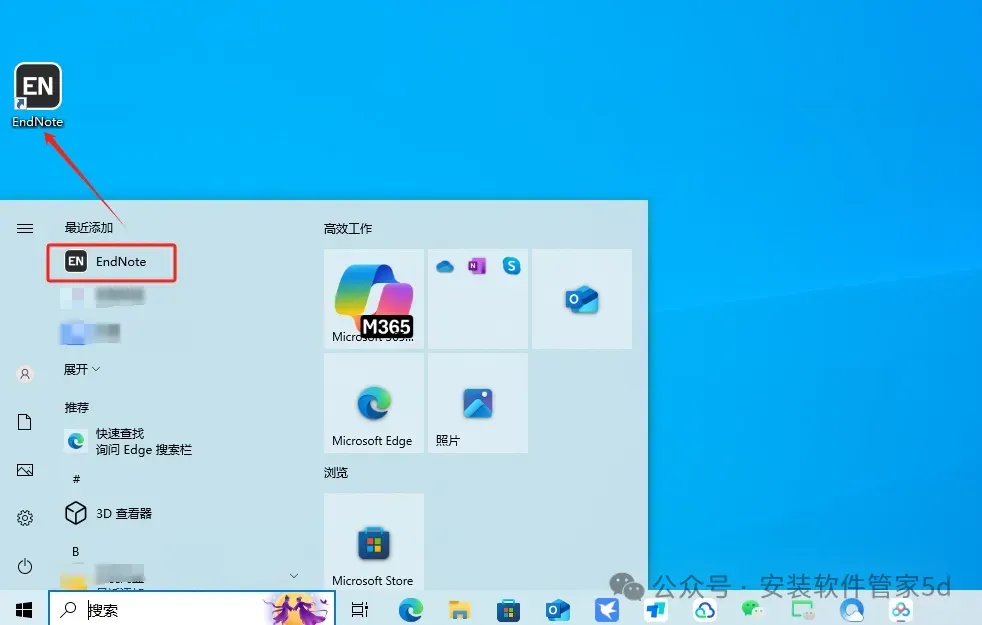Expand the 展开 recently added list
Viewport: 982px width, 625px height.
pyautogui.click(x=82, y=369)
